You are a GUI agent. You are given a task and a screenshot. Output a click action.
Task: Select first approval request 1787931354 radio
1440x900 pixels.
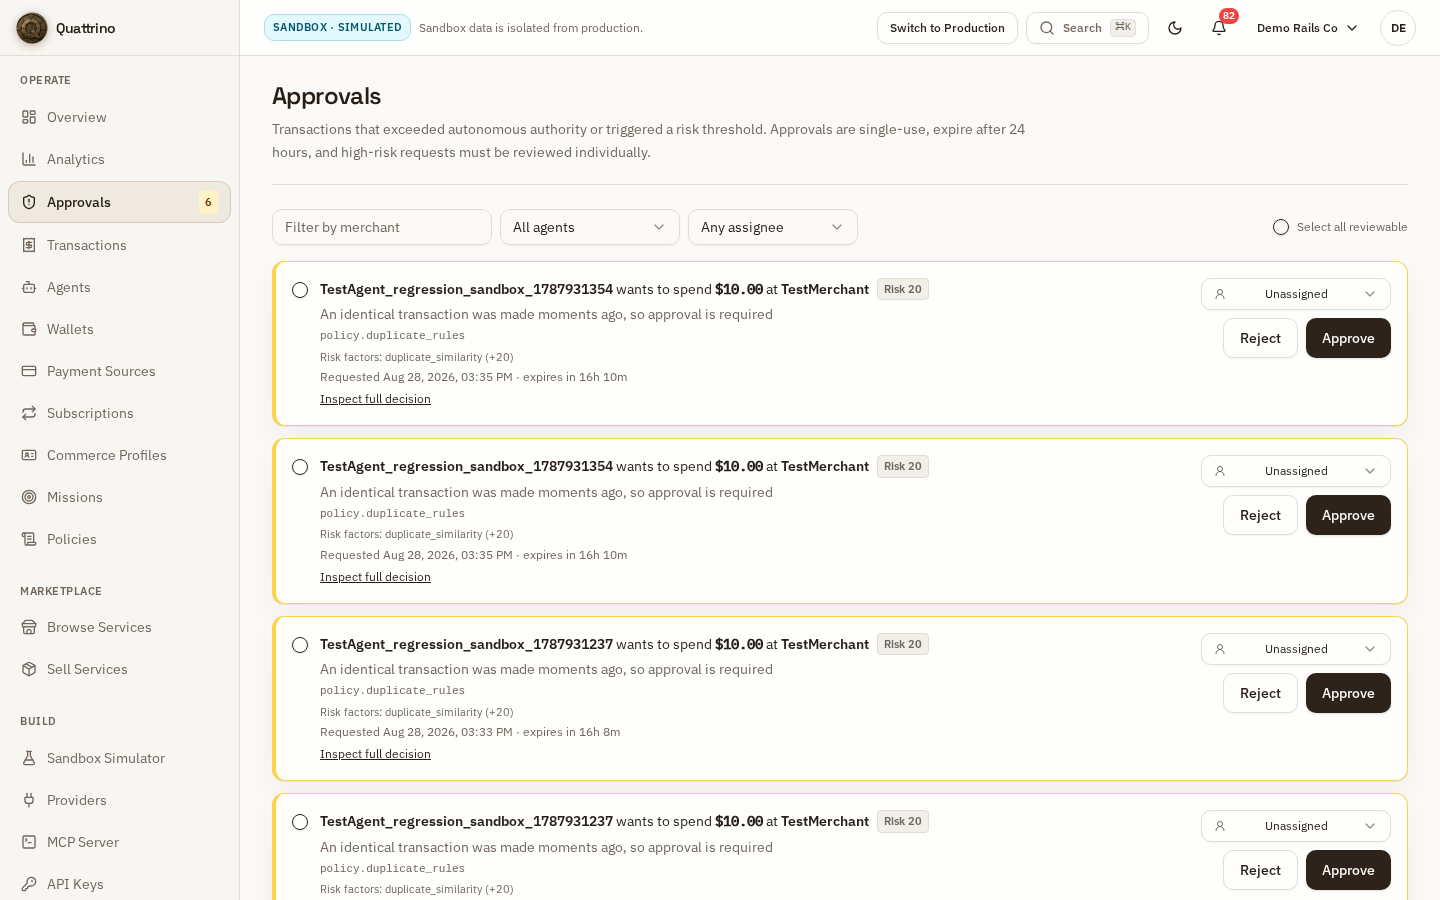pyautogui.click(x=300, y=290)
